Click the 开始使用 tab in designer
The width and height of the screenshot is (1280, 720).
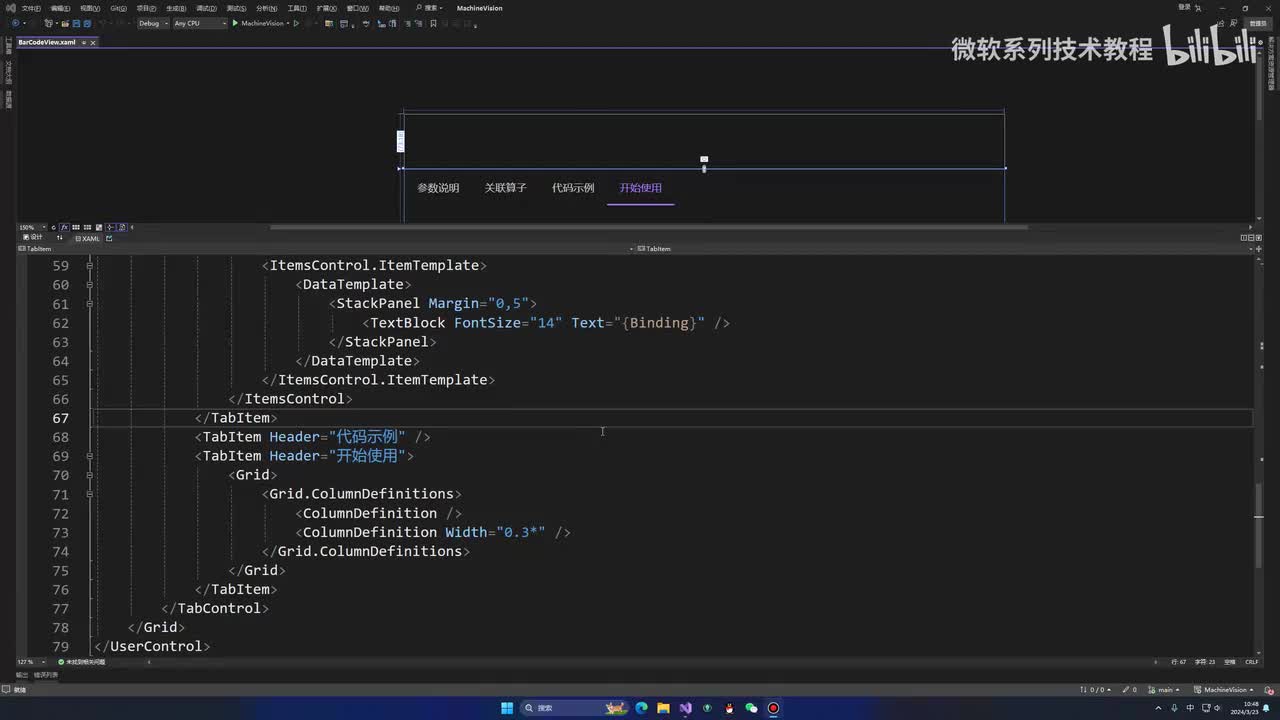pos(641,188)
